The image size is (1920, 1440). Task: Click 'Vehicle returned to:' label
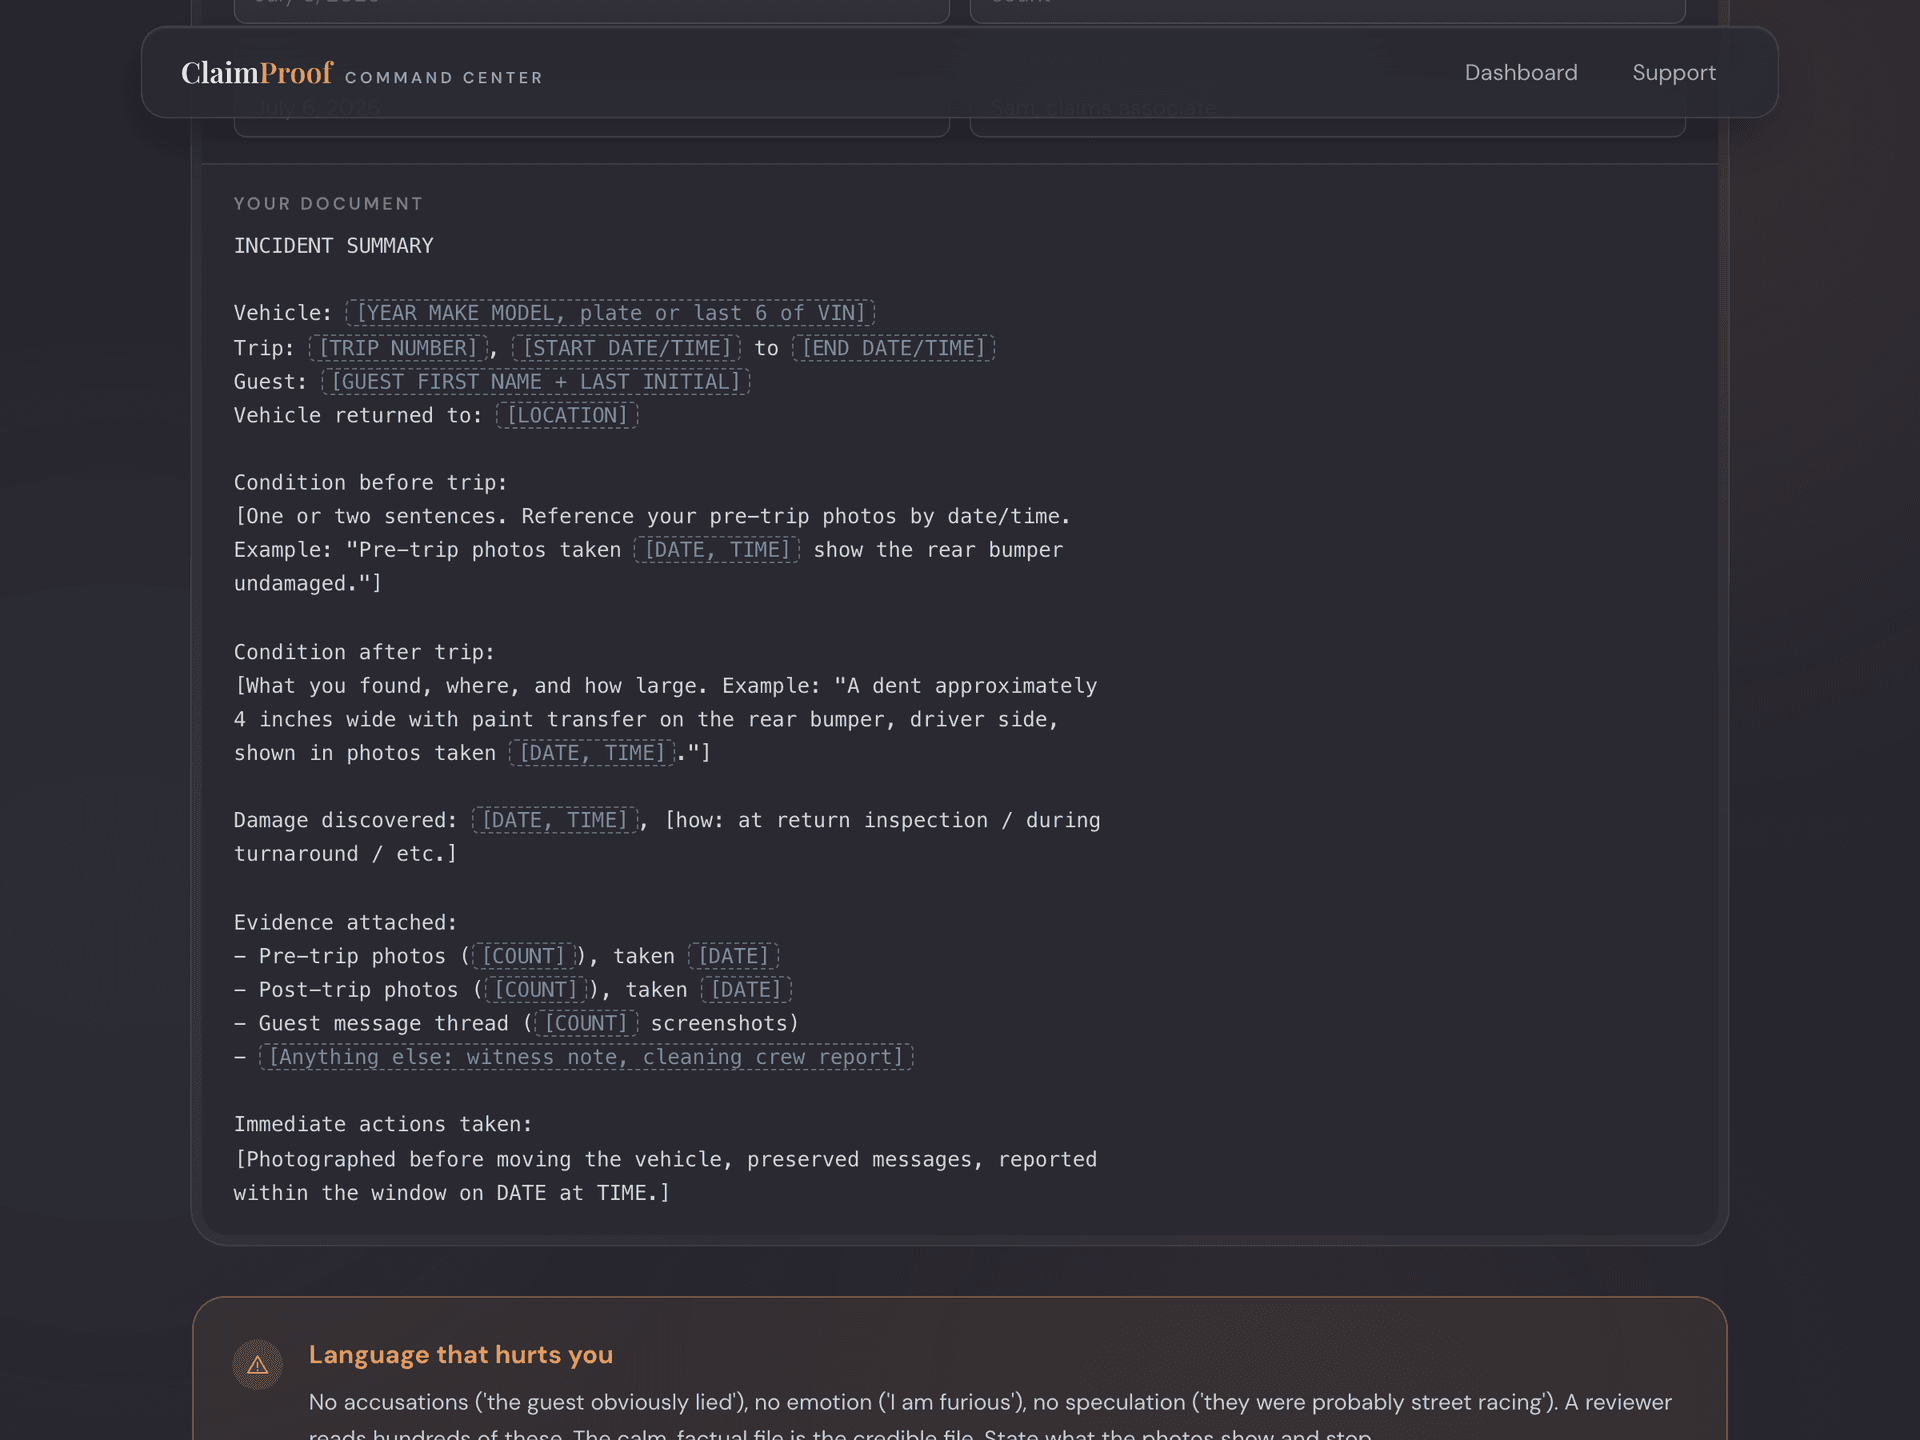[358, 415]
